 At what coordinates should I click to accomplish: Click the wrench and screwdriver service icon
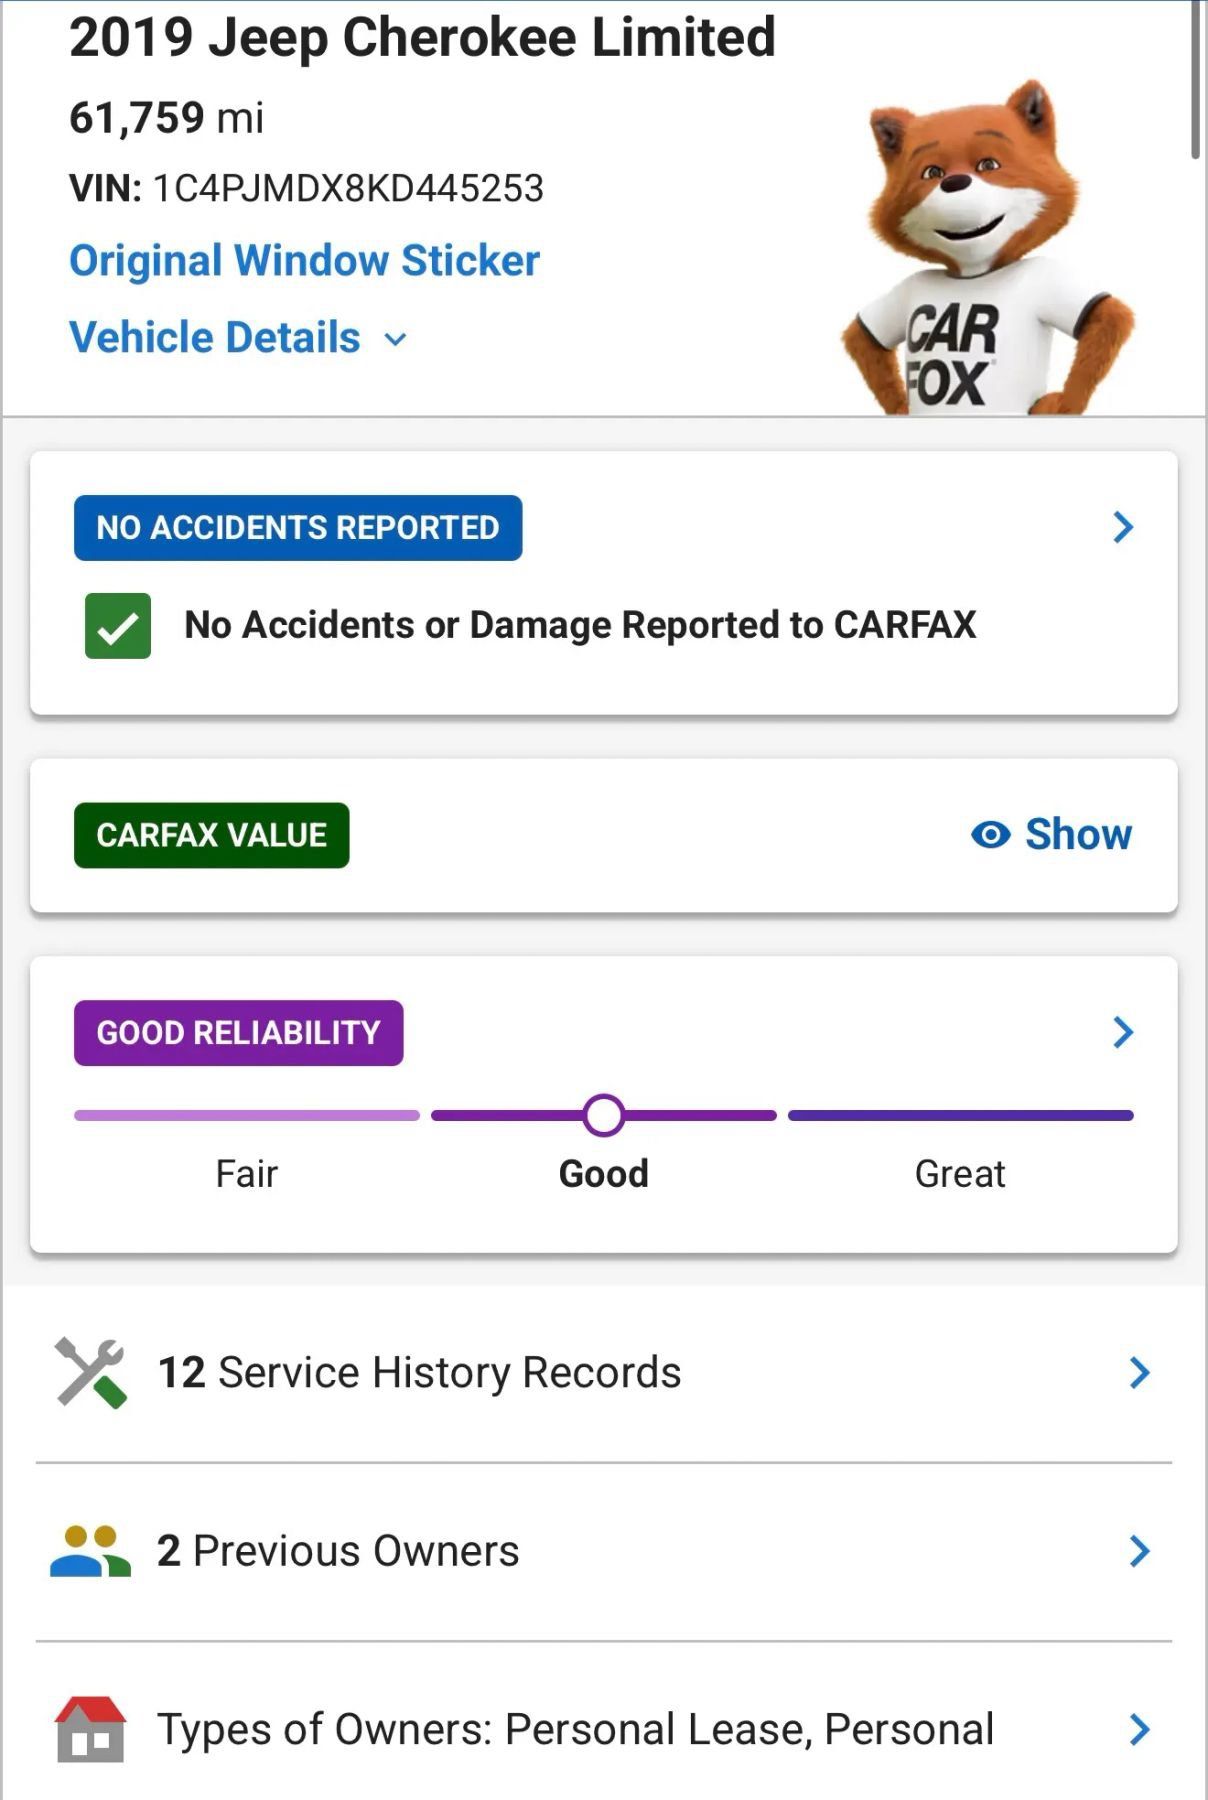(91, 1372)
